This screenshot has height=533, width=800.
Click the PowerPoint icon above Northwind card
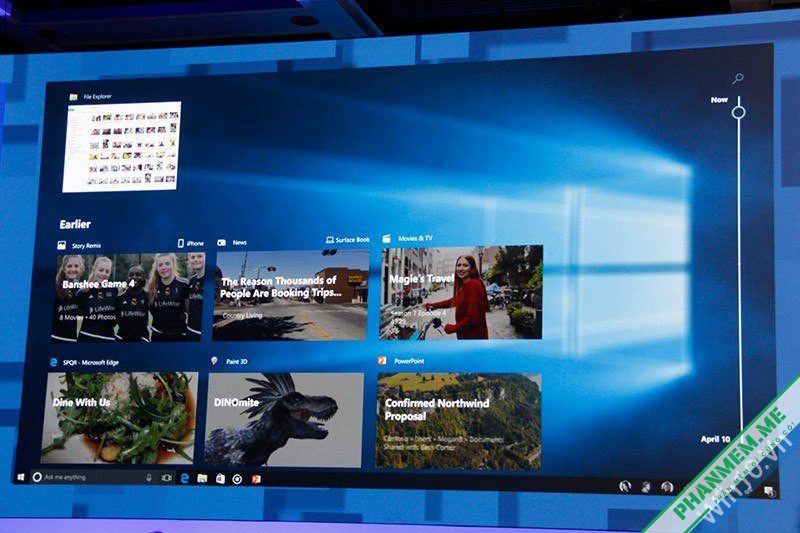[x=382, y=361]
